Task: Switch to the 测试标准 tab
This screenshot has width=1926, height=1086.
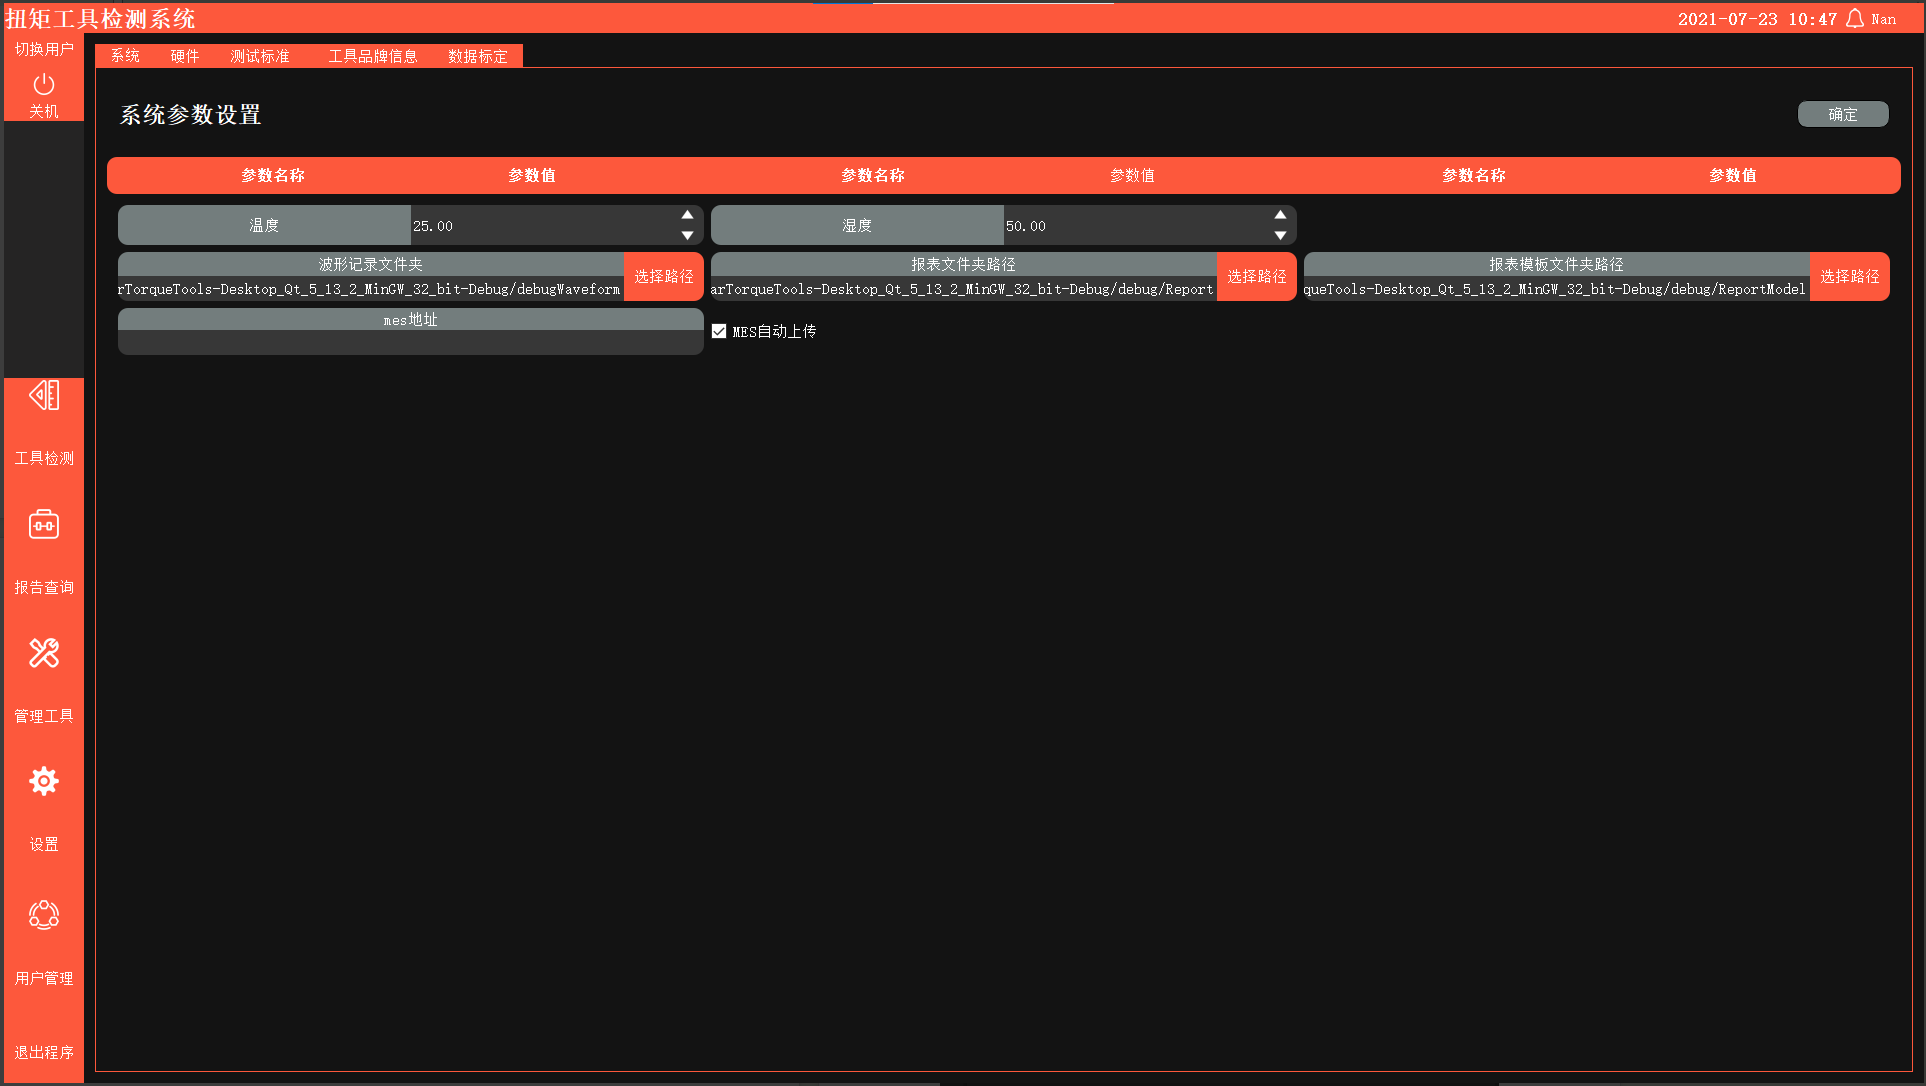Action: pyautogui.click(x=260, y=56)
